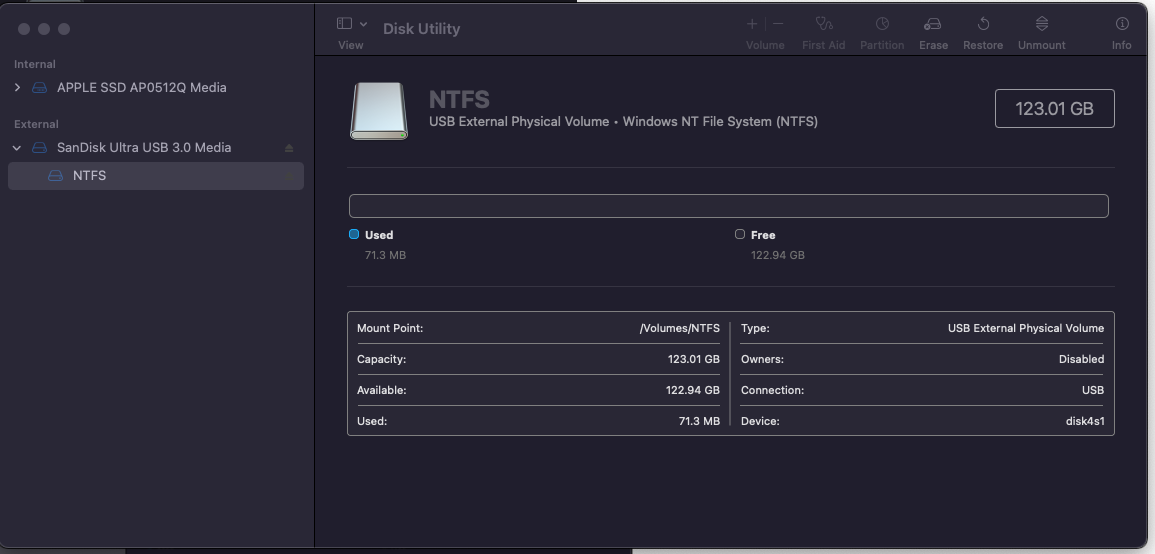
Task: Click the 123.01 GB size box
Action: pos(1054,108)
